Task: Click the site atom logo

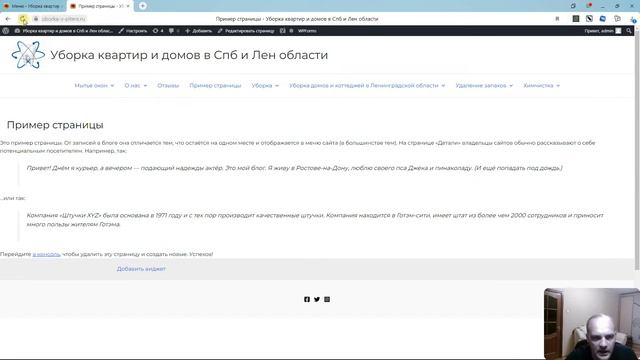Action: 28,55
